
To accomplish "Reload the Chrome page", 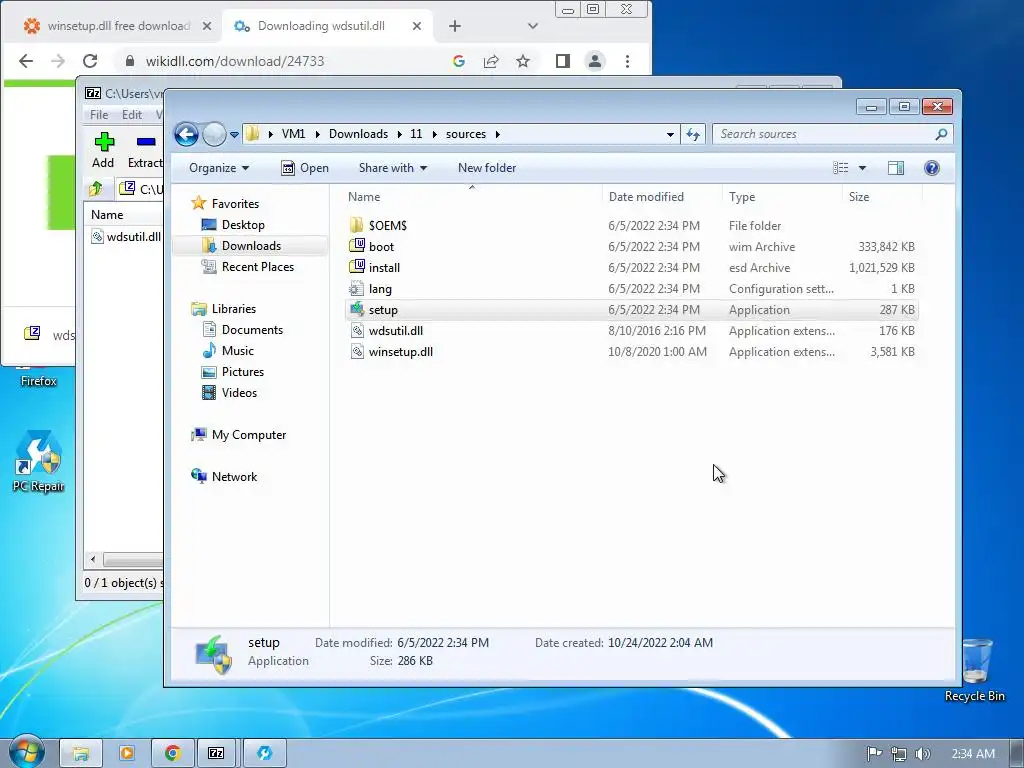I will 90,61.
